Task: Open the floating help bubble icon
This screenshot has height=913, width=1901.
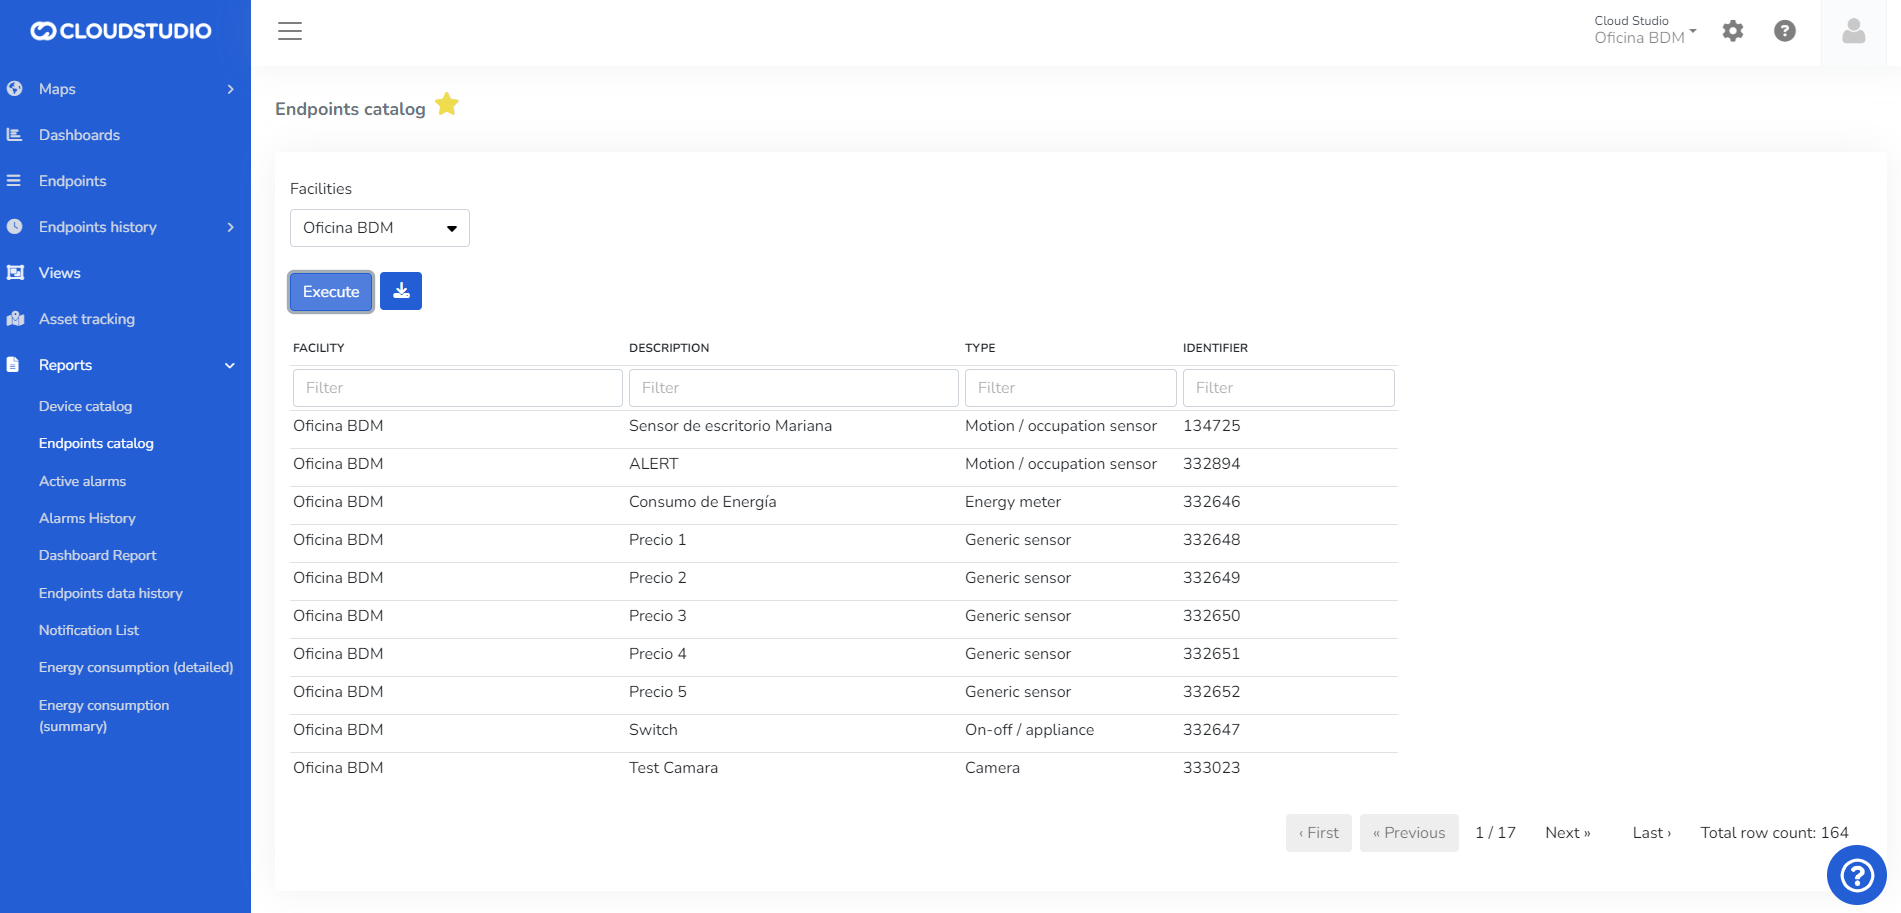Action: click(1856, 875)
